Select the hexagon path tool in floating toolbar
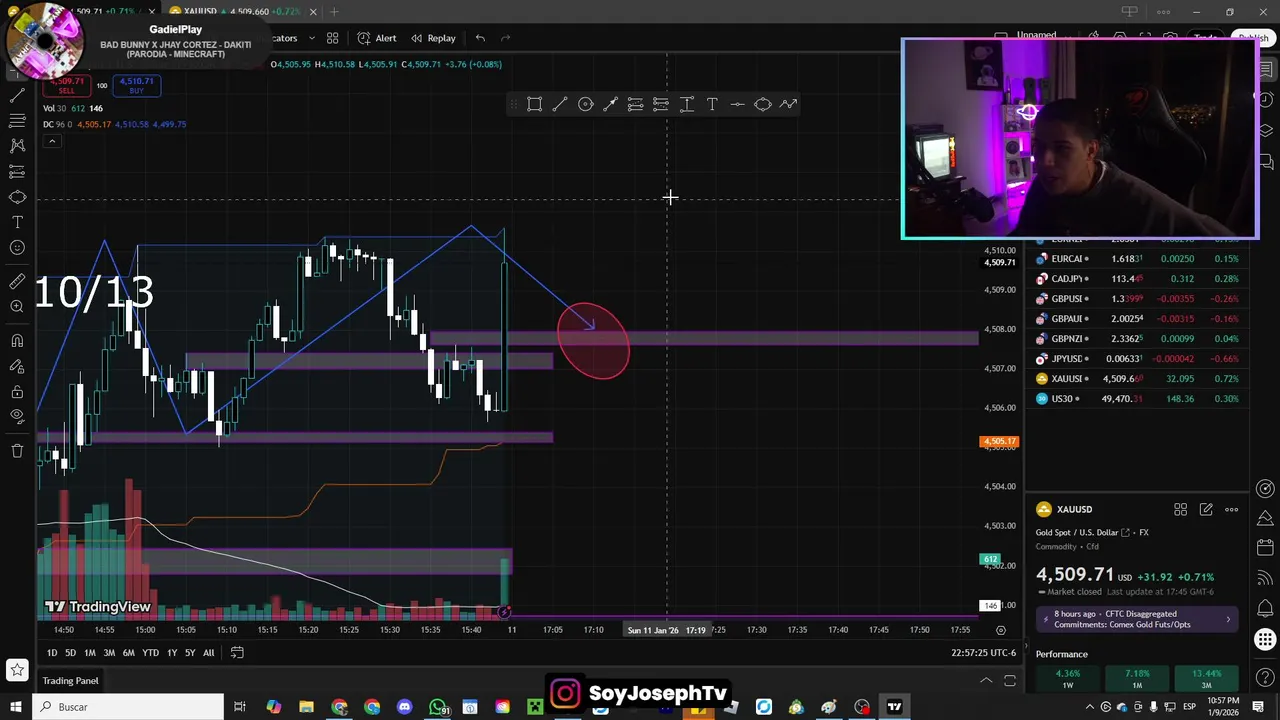Image resolution: width=1280 pixels, height=720 pixels. tap(763, 104)
